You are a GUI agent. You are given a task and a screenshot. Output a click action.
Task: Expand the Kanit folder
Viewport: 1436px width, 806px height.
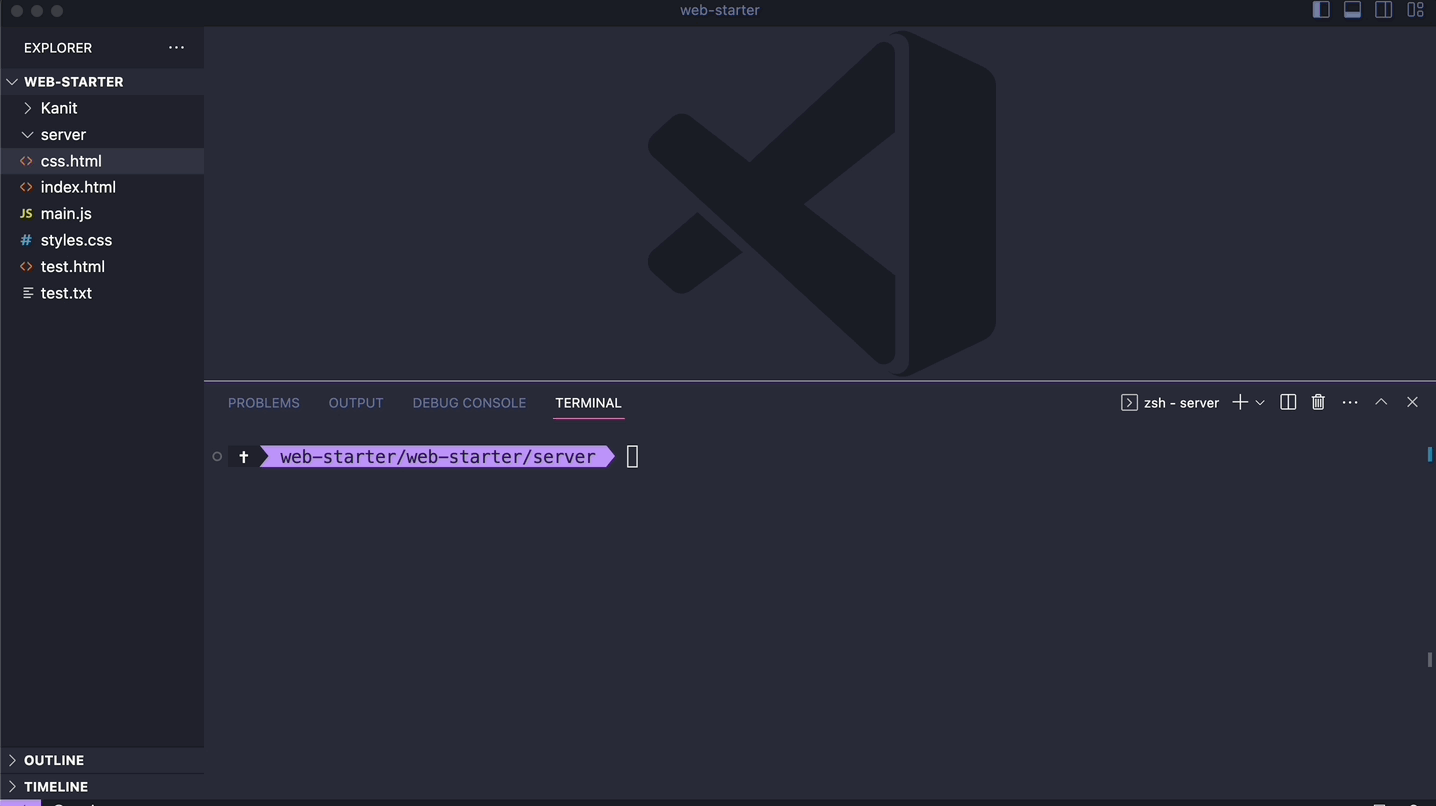coord(102,108)
